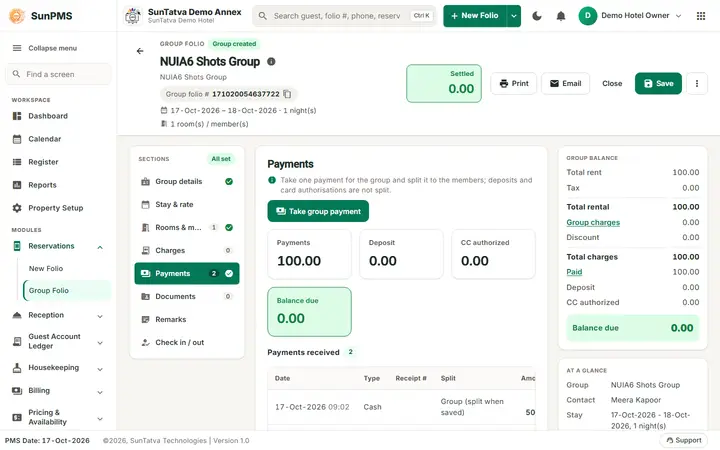Click the Type column header
The width and height of the screenshot is (720, 450).
pyautogui.click(x=371, y=378)
